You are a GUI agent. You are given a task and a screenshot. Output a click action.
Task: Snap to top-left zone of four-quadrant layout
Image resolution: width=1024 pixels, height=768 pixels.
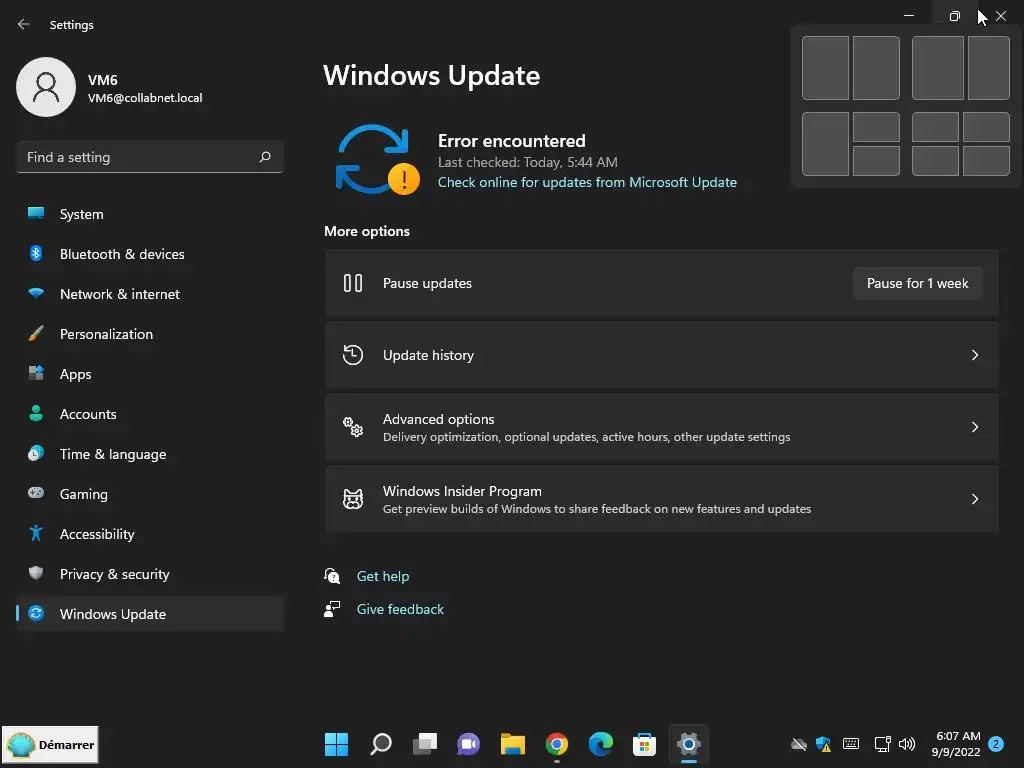[x=935, y=127]
